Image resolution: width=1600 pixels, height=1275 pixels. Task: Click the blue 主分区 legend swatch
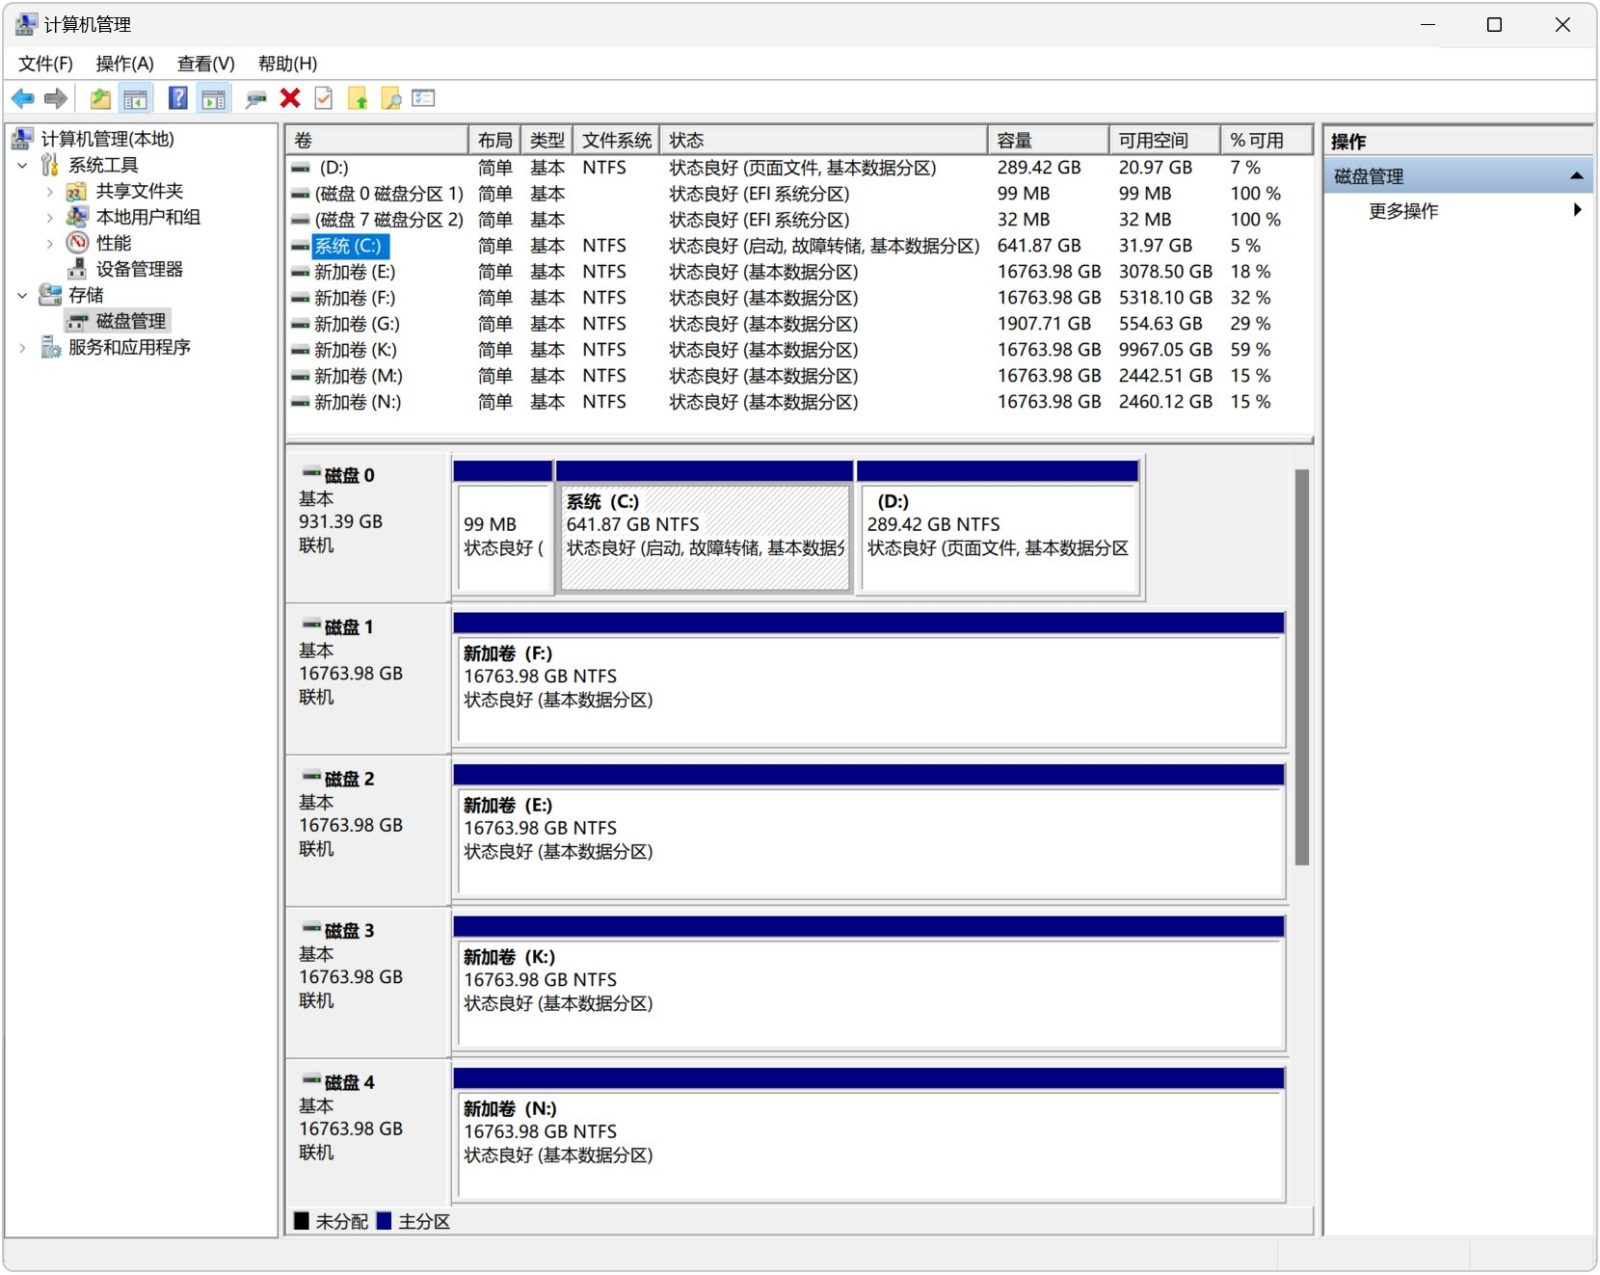tap(384, 1221)
